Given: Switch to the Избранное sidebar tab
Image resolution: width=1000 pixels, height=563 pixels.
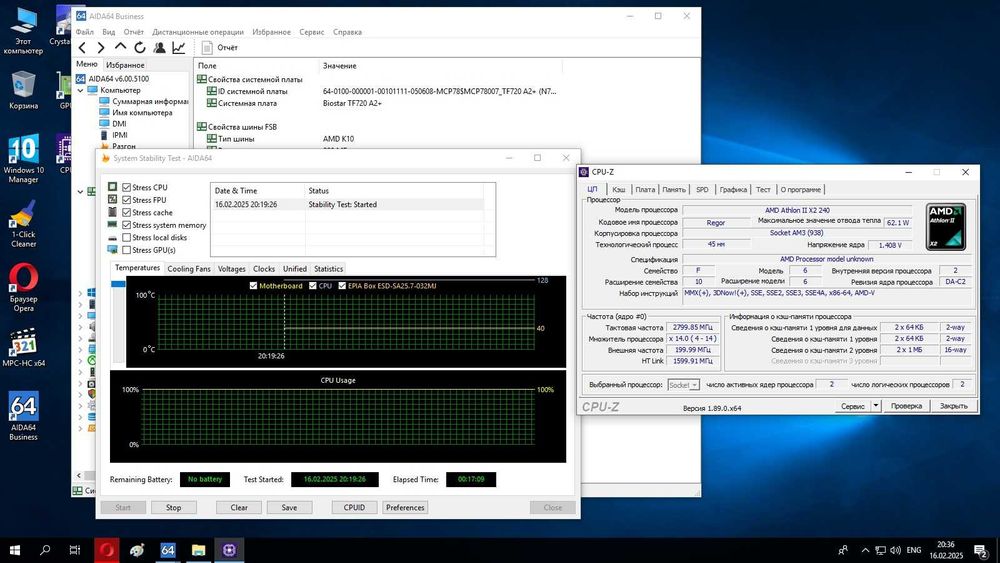Looking at the screenshot, I should tap(125, 65).
